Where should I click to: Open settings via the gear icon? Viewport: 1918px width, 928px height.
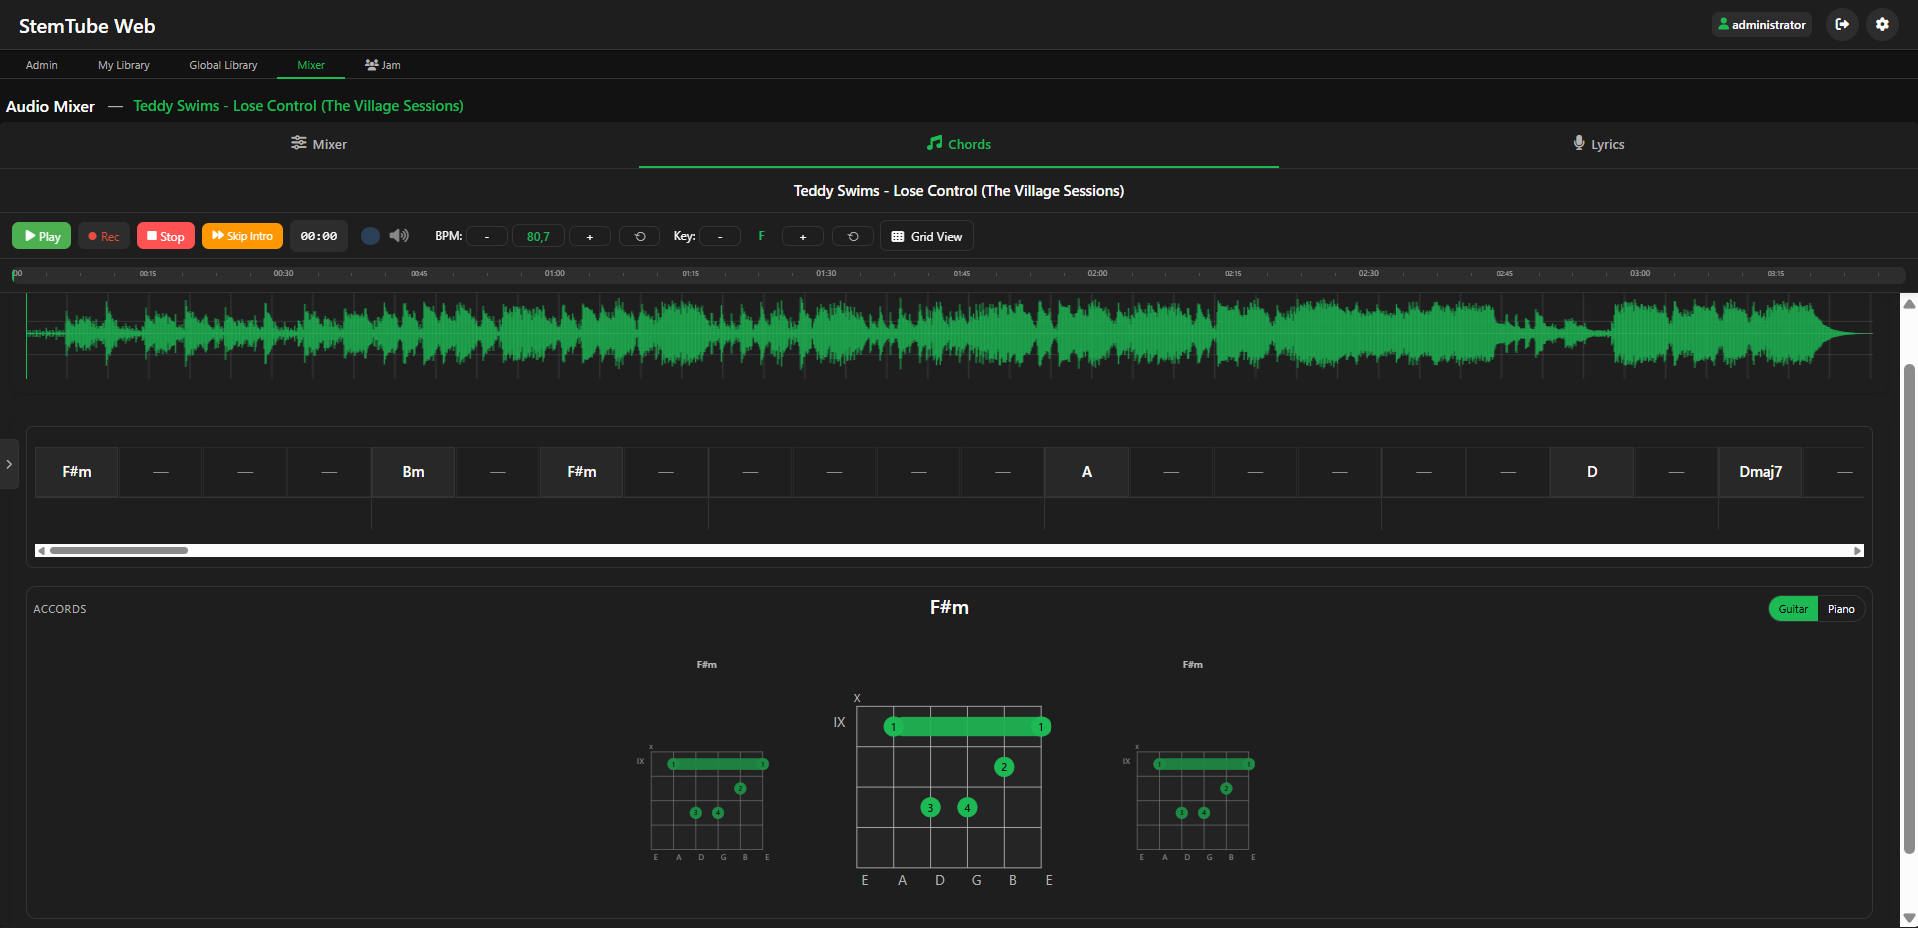1882,24
